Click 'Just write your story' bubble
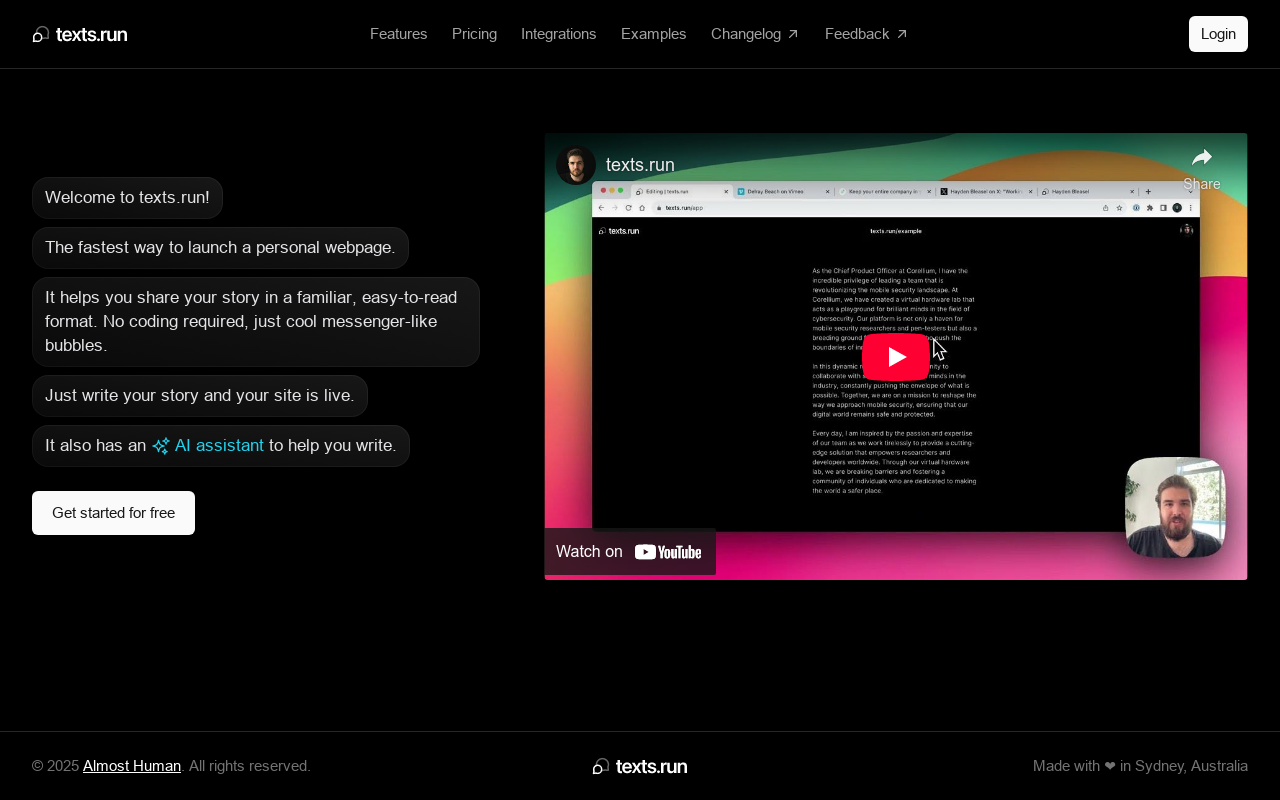This screenshot has height=800, width=1280. coord(200,396)
